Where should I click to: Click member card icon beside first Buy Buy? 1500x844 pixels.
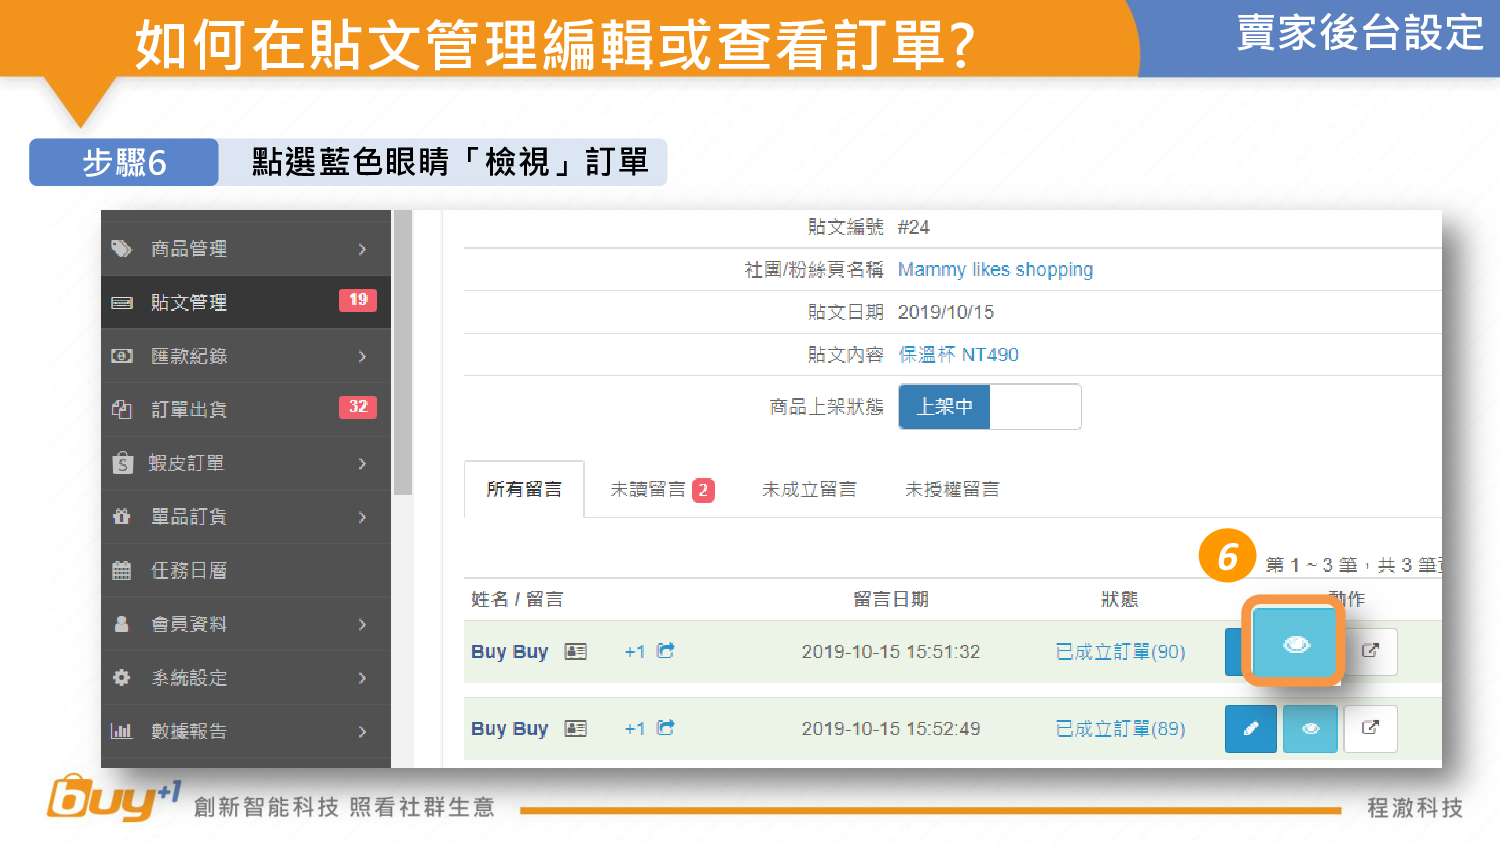point(575,652)
